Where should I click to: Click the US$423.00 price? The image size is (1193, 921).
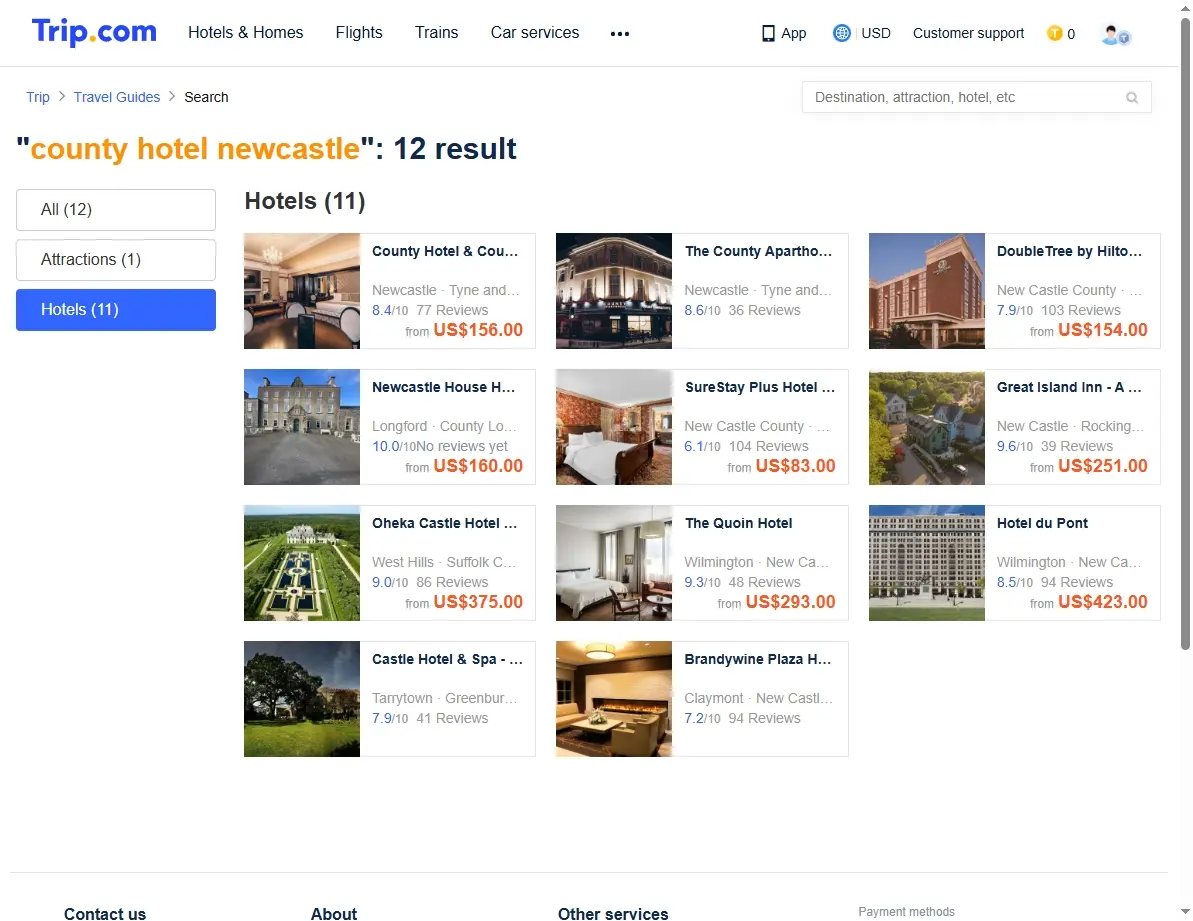point(1102,602)
